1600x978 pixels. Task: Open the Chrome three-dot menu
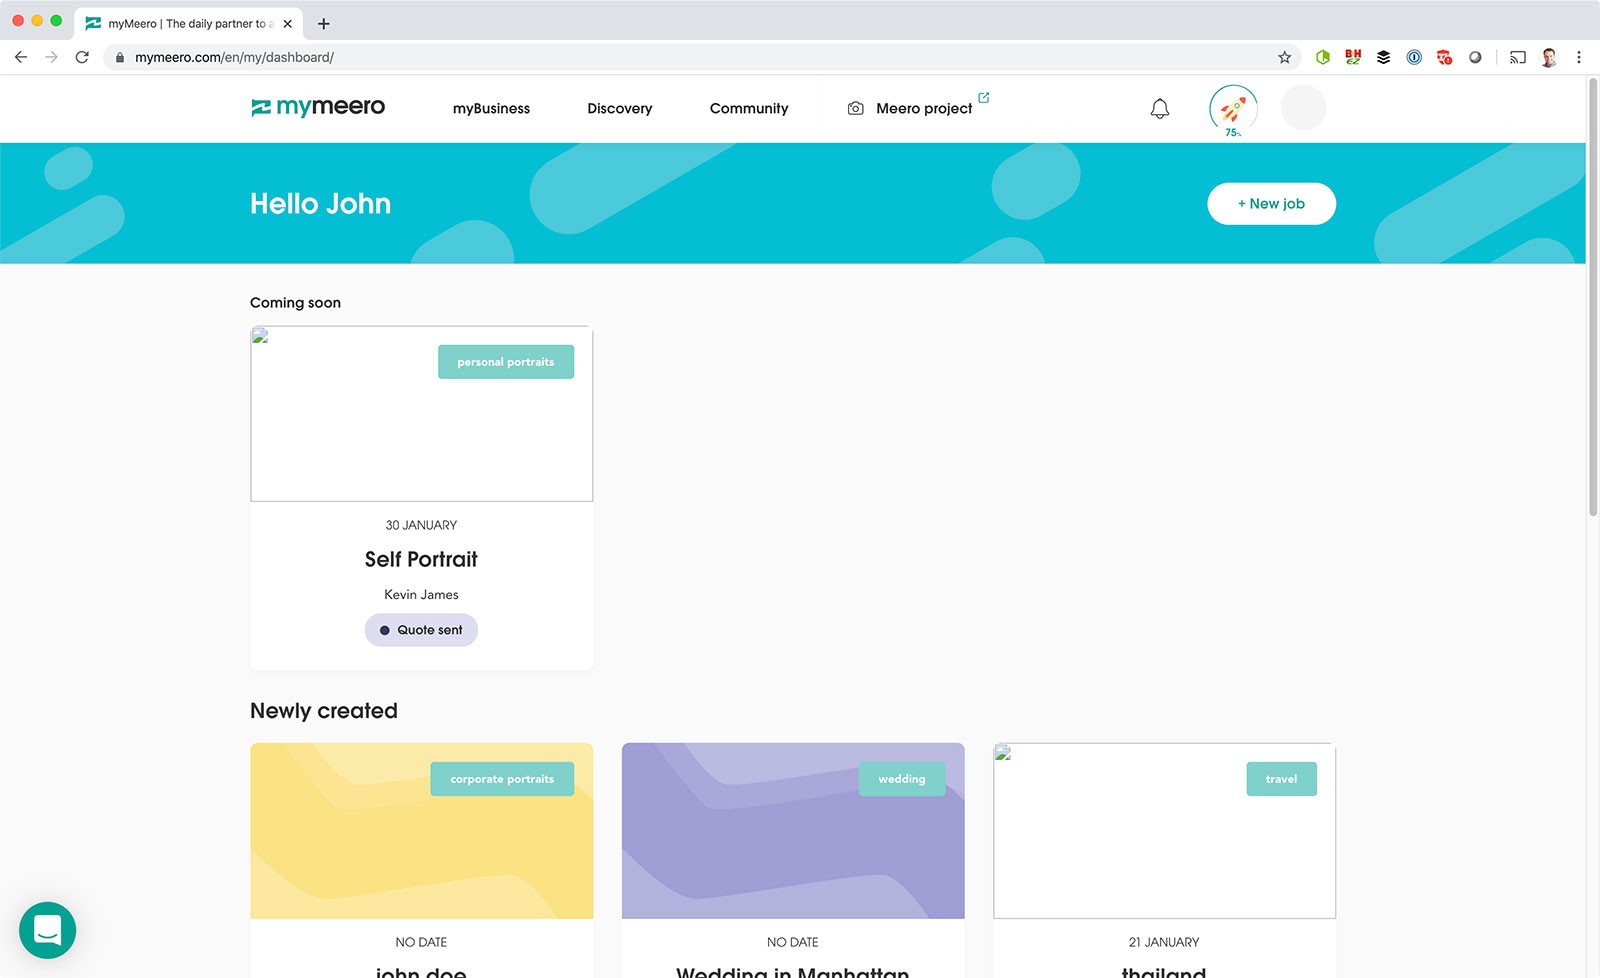click(1579, 57)
